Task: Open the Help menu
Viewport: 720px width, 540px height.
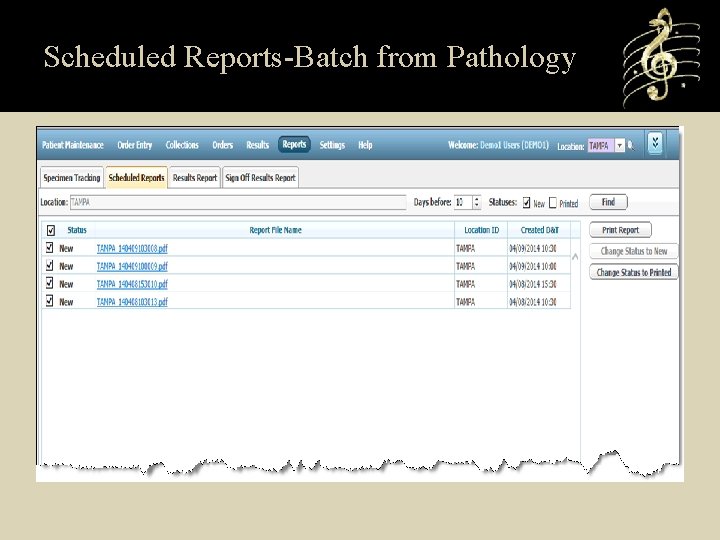Action: [365, 145]
